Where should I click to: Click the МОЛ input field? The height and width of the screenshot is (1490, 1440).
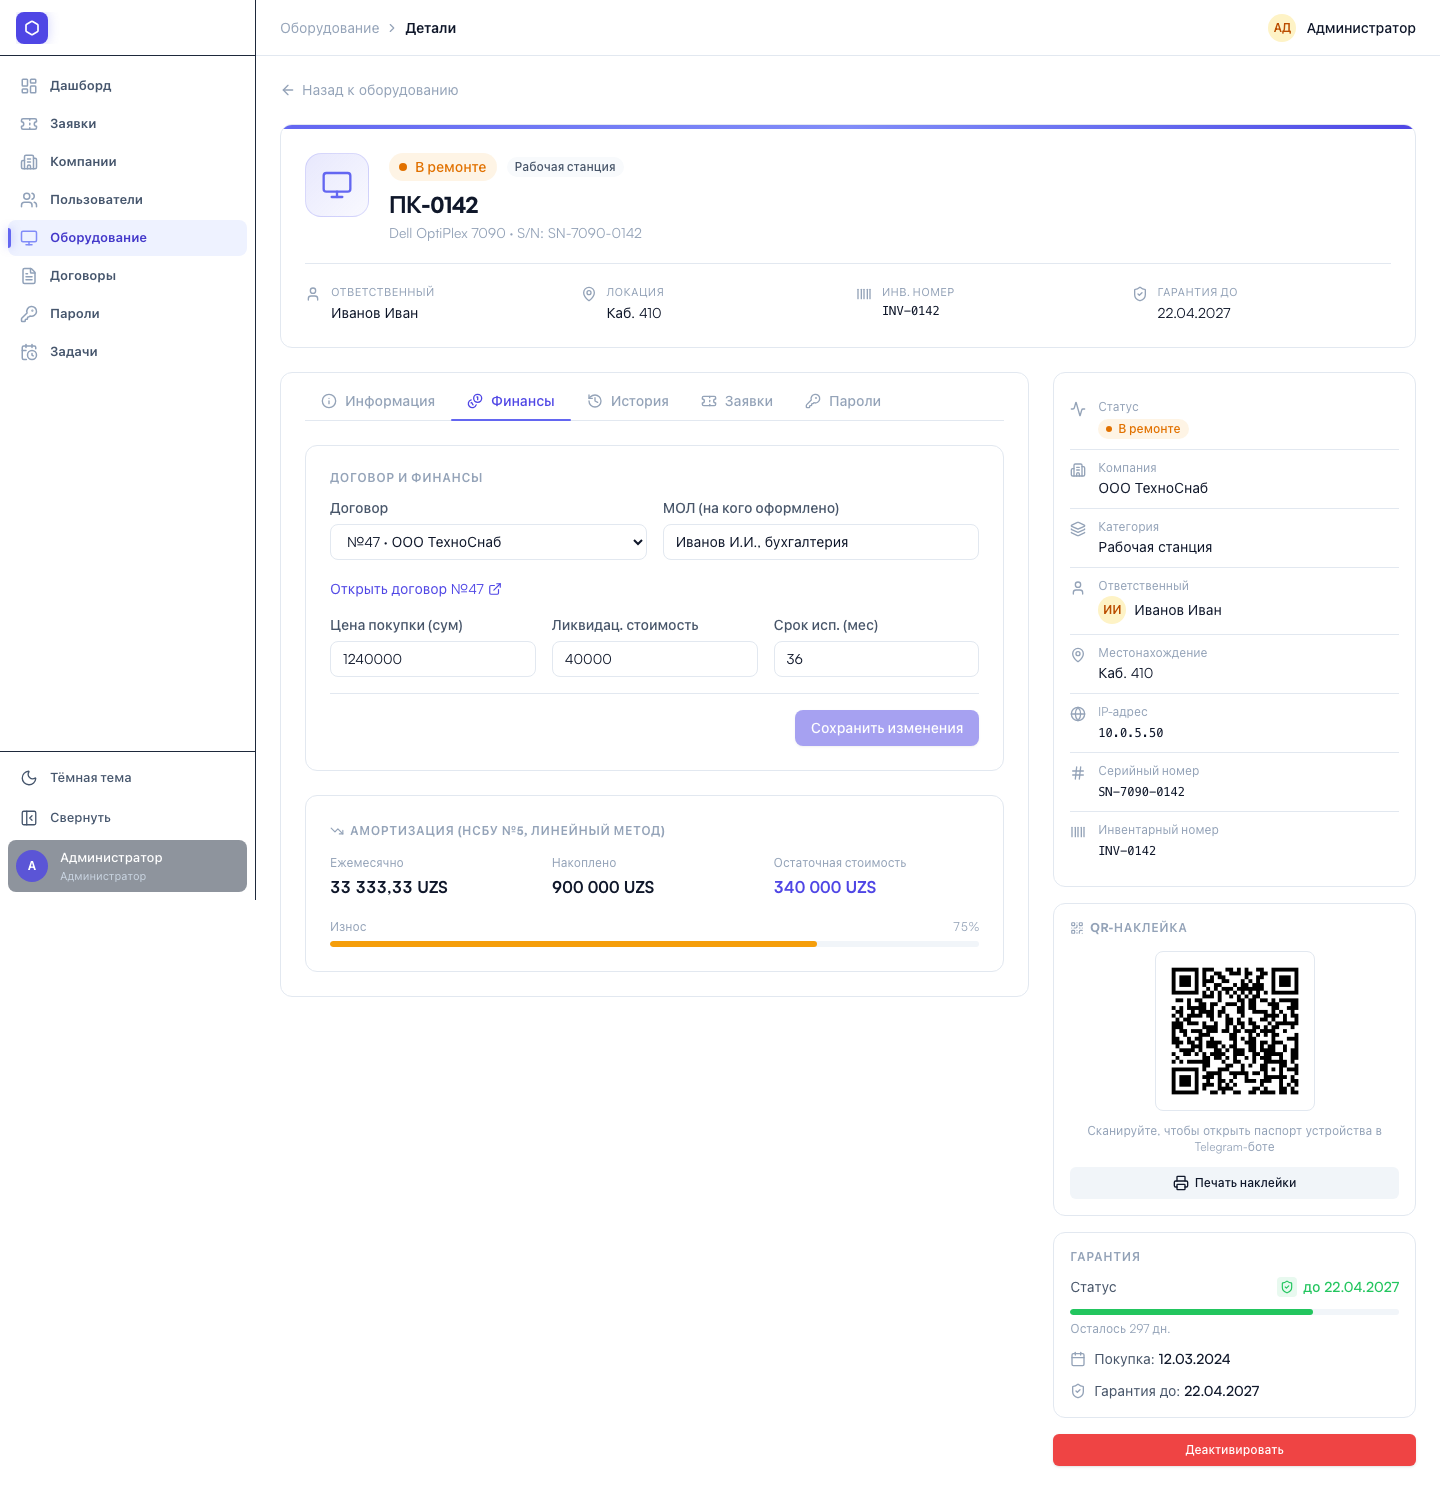(x=821, y=542)
